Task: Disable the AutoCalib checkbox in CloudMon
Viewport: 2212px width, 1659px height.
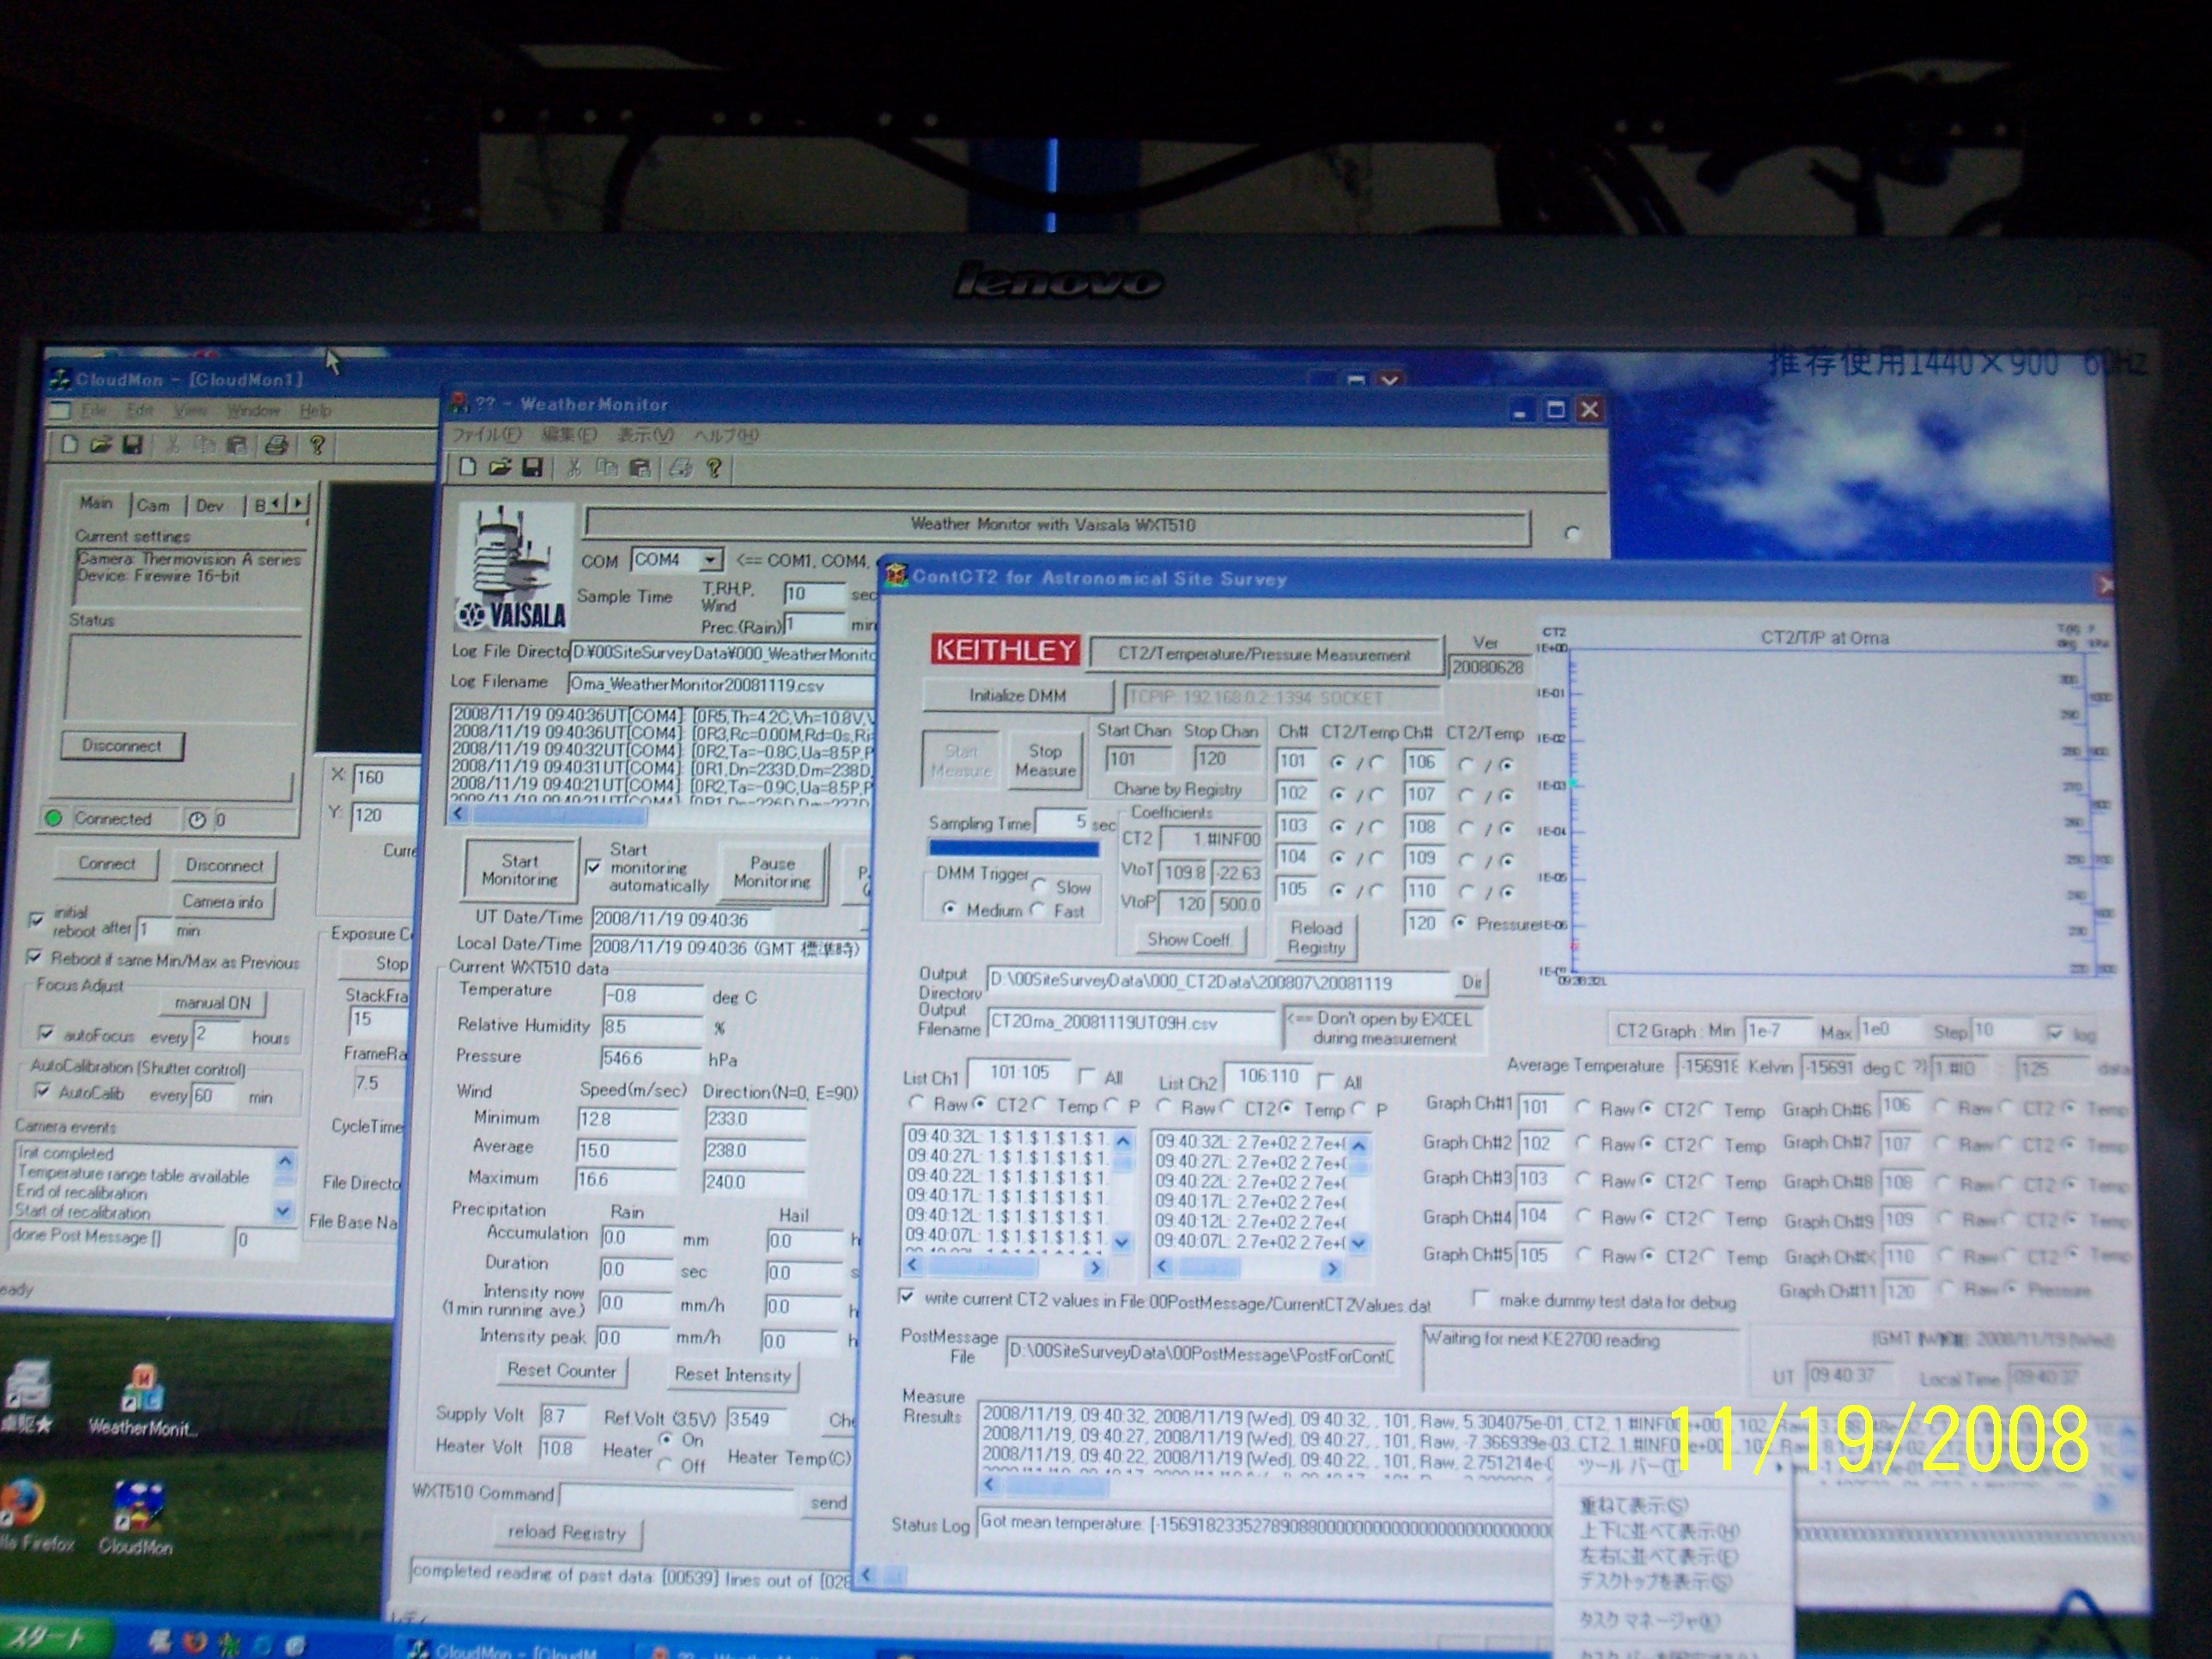Action: (42, 1091)
